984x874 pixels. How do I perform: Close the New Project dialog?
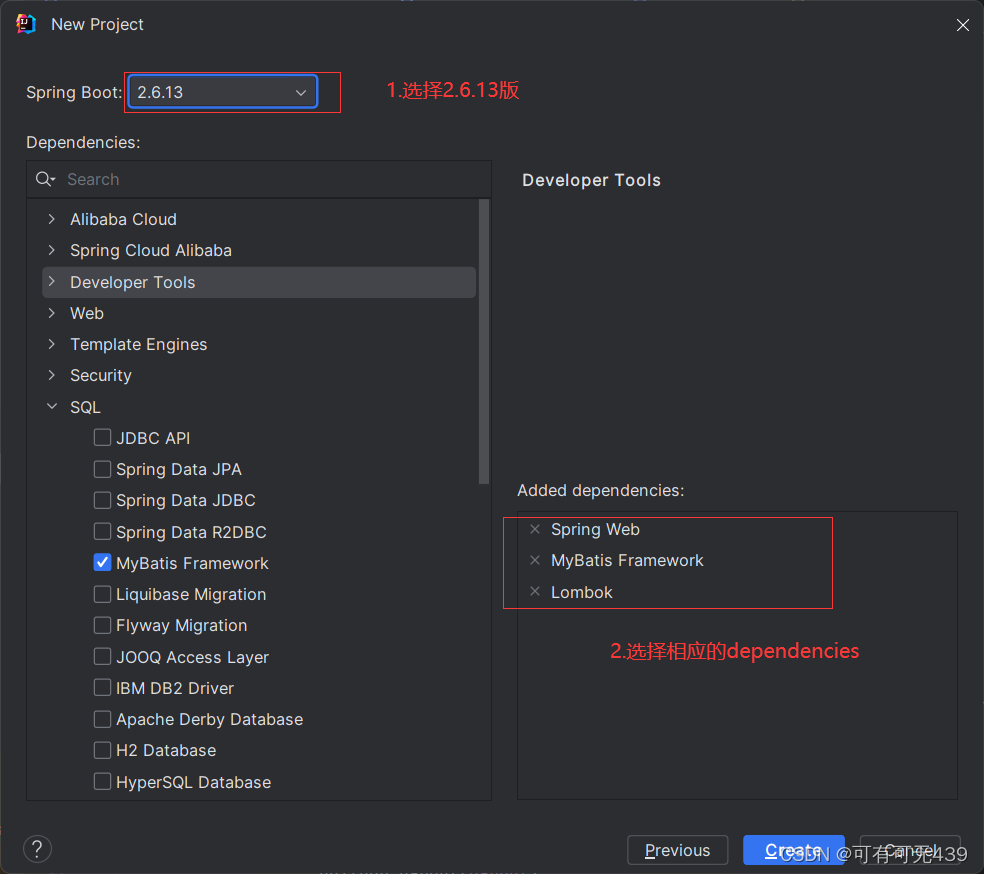coord(962,25)
